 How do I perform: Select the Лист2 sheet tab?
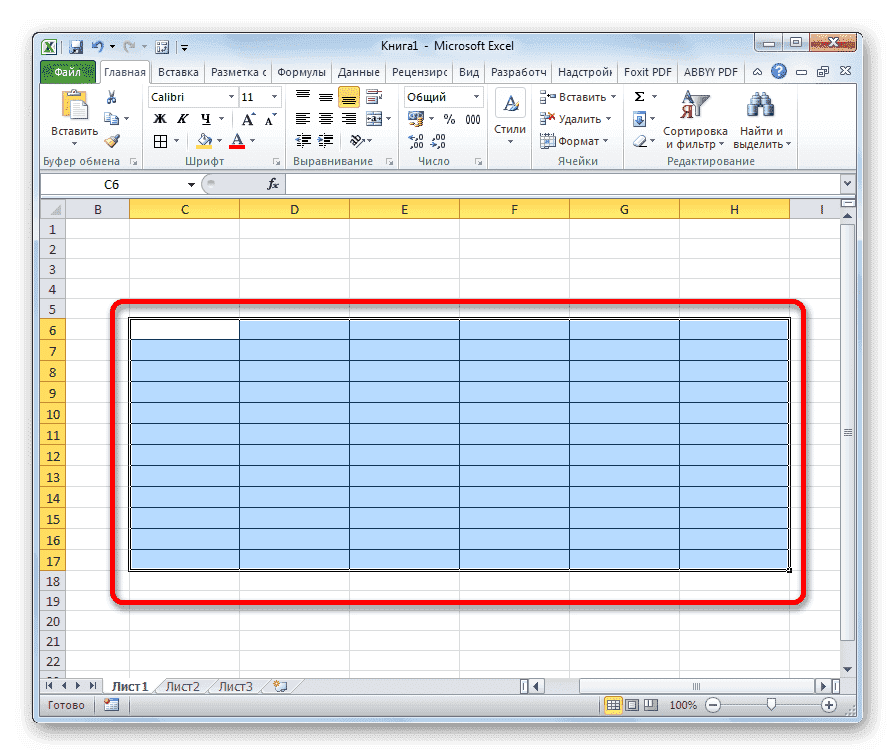(x=185, y=686)
